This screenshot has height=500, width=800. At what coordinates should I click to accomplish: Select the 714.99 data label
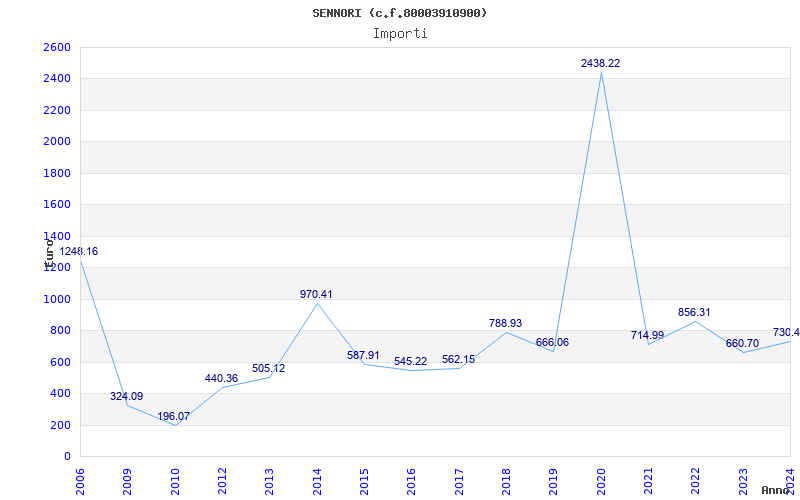pyautogui.click(x=647, y=335)
